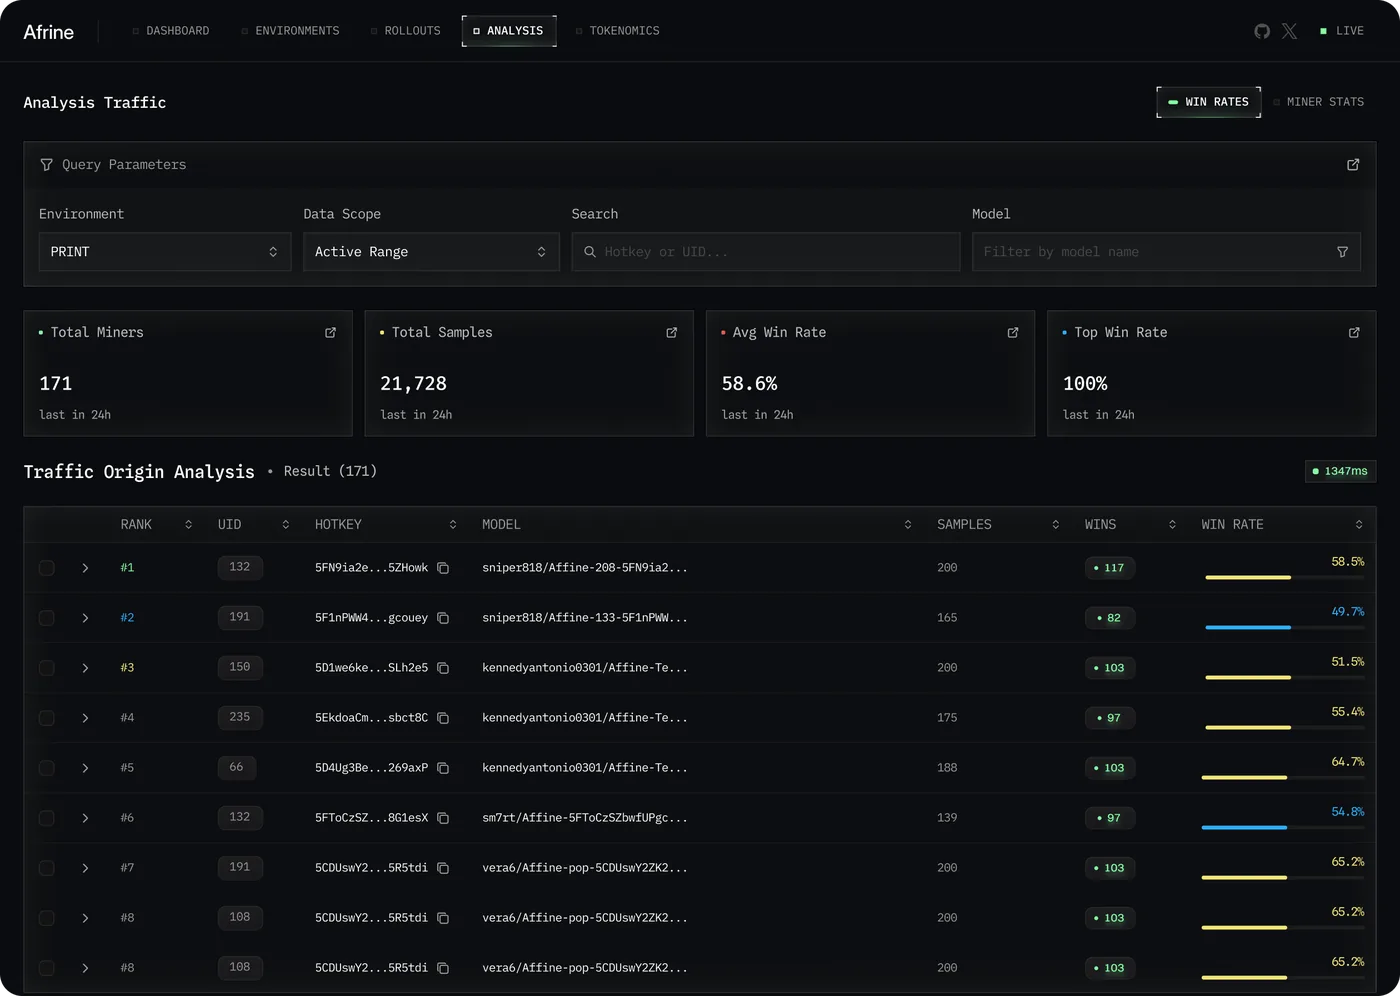The image size is (1400, 996).
Task: Open Total Miners card external link icon
Action: click(331, 333)
